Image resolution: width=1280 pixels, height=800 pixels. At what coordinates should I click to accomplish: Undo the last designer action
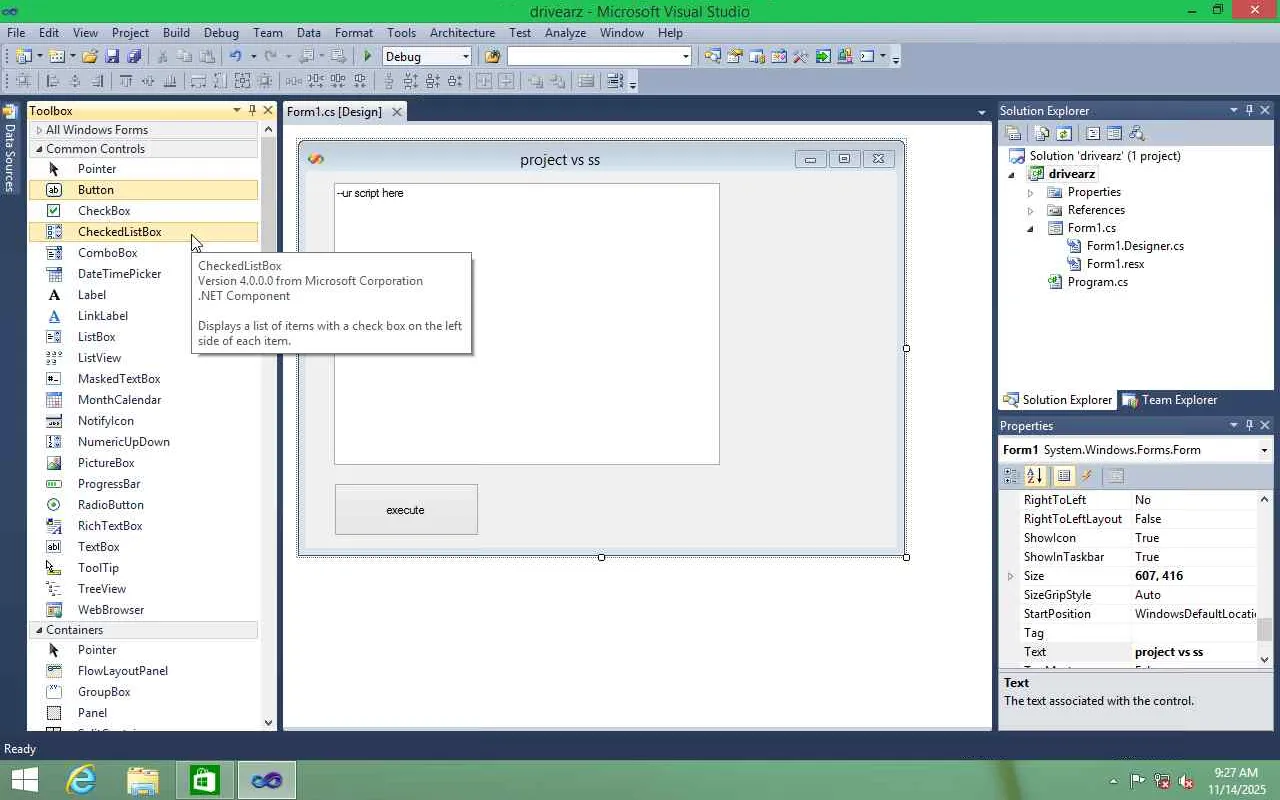[x=235, y=57]
